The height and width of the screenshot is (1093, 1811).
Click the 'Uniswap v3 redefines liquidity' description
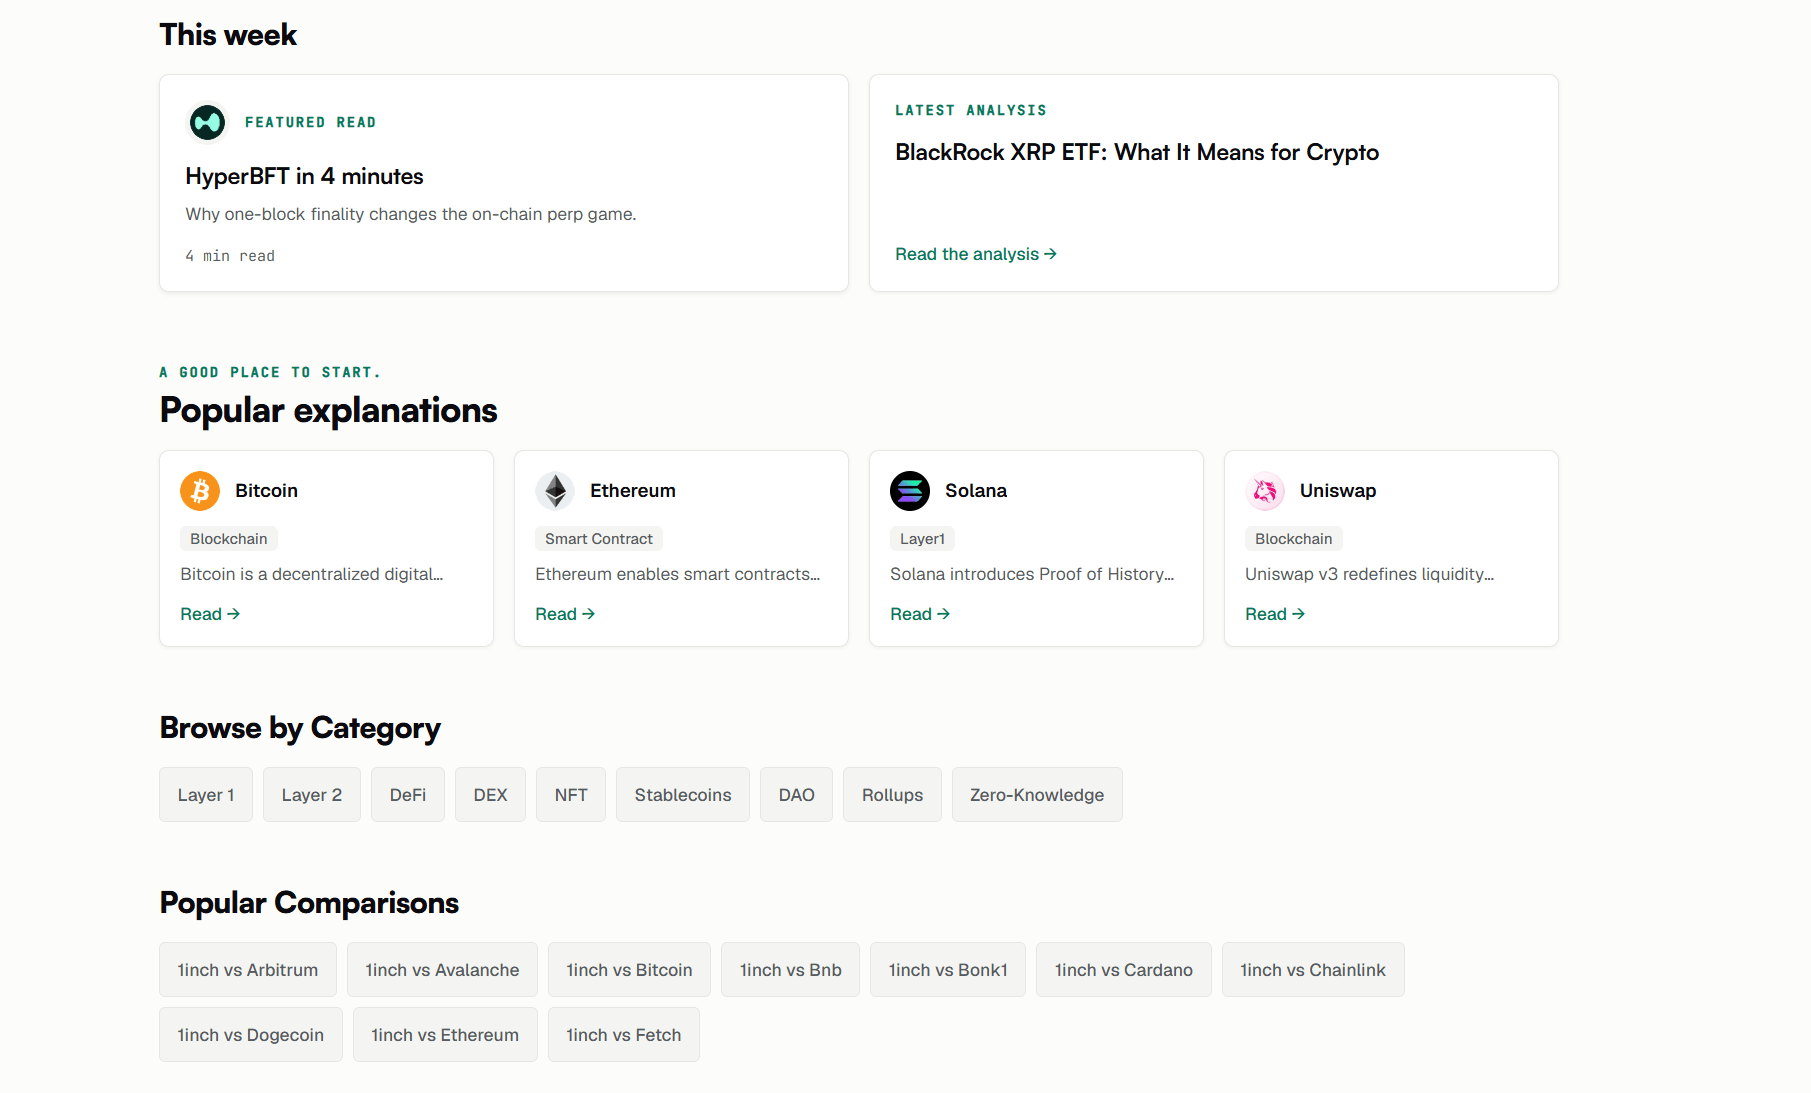tap(1369, 574)
